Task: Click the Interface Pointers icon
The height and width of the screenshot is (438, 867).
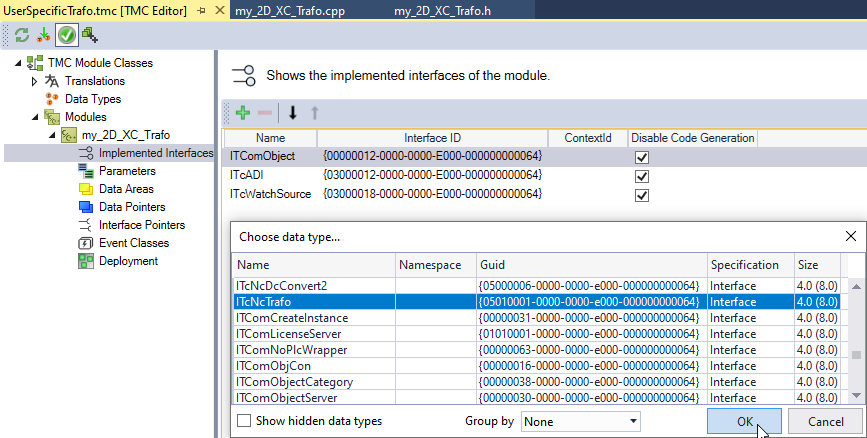Action: tap(86, 225)
